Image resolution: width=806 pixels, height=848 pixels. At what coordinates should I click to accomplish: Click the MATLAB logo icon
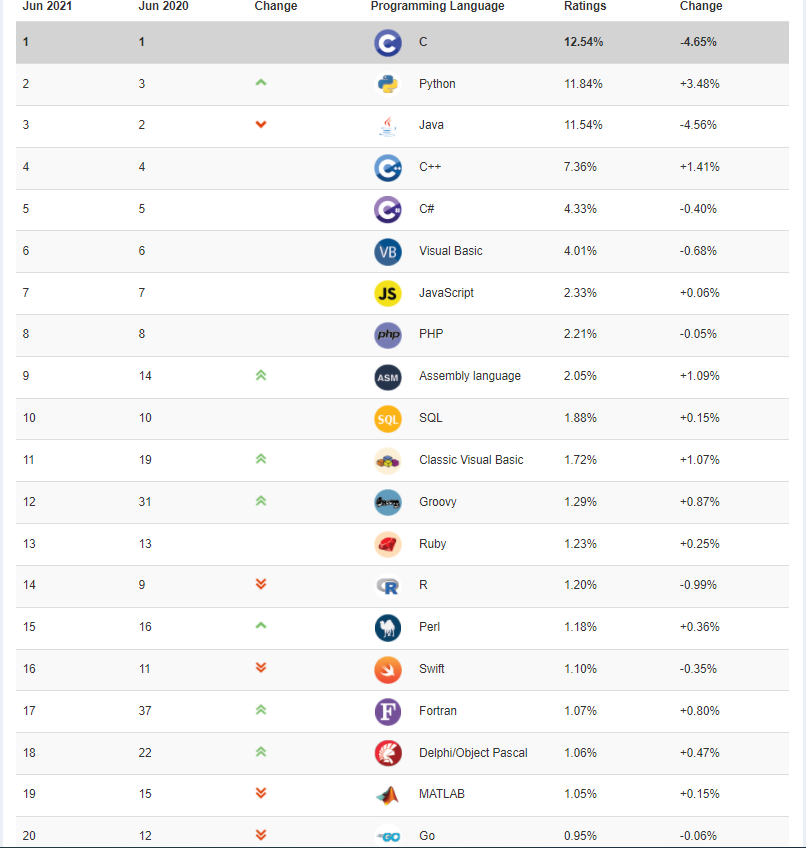pyautogui.click(x=387, y=795)
